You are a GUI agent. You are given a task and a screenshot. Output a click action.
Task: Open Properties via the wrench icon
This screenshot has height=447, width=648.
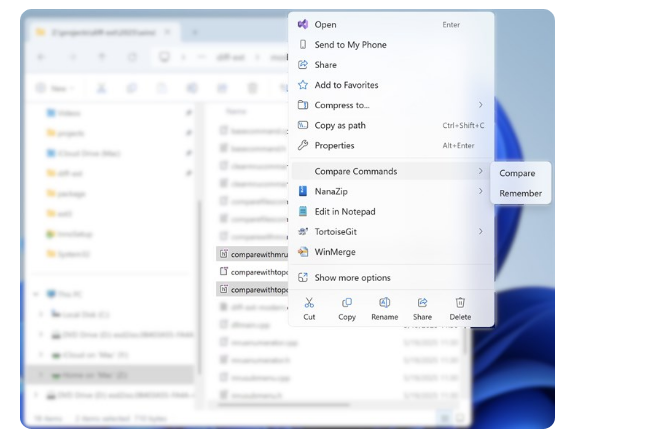(x=303, y=145)
